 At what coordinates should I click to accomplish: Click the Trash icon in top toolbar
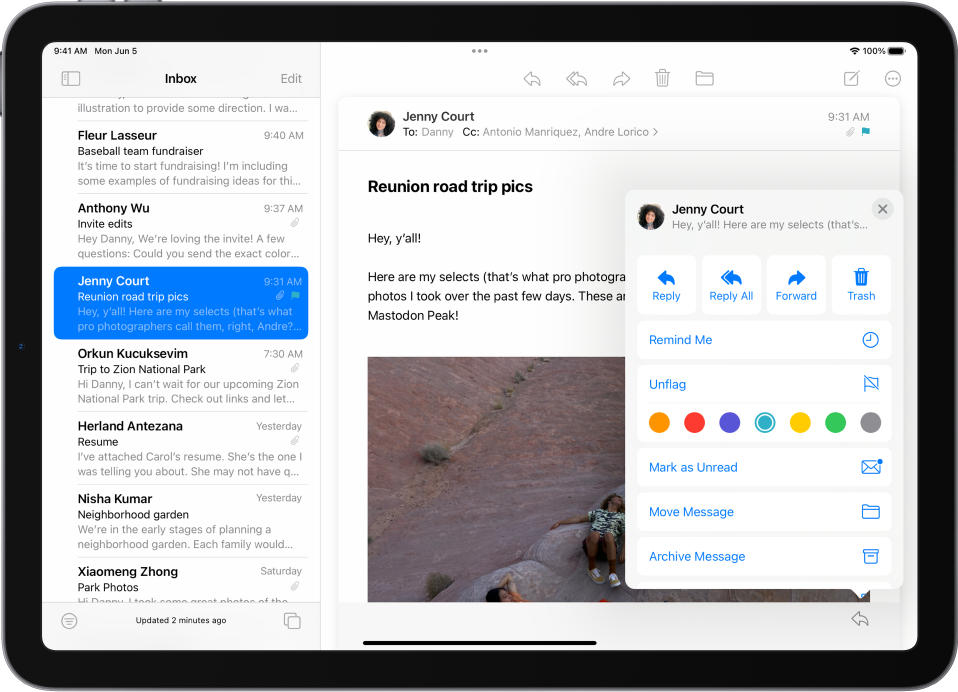click(662, 78)
